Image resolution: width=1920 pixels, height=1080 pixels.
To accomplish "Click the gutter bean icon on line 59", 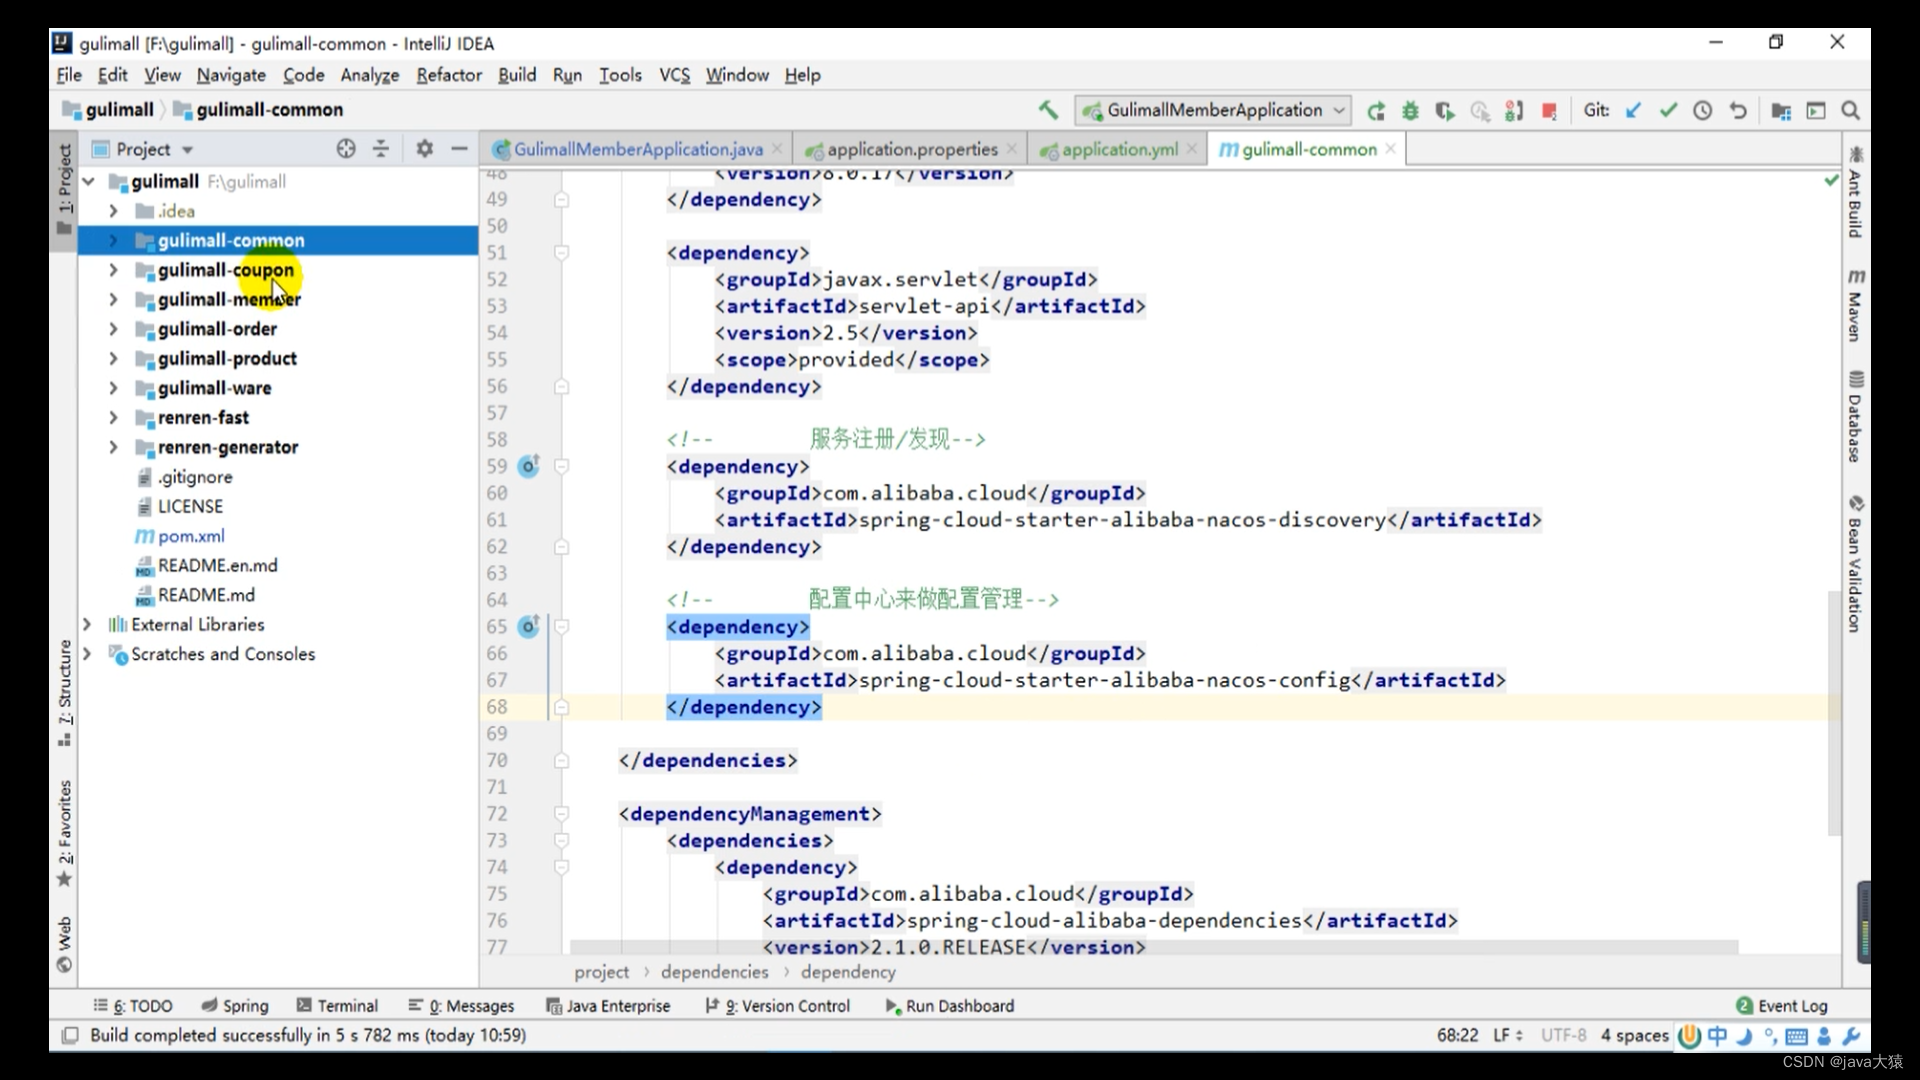I will point(529,466).
